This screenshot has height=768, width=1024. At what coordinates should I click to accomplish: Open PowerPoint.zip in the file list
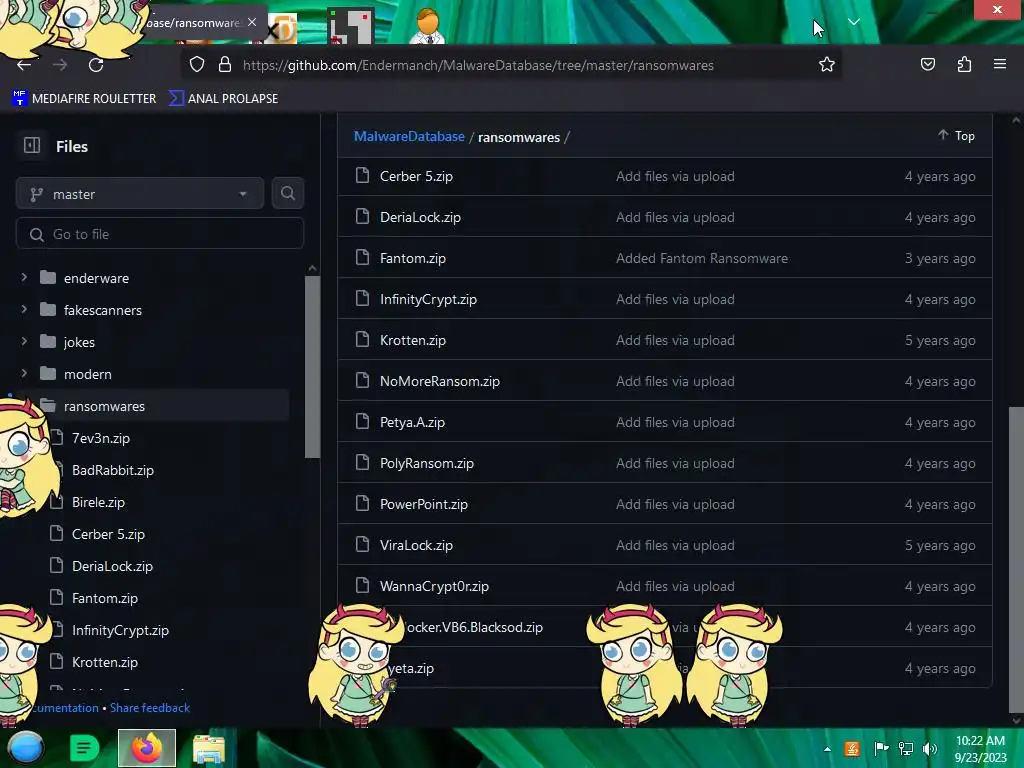pos(424,504)
